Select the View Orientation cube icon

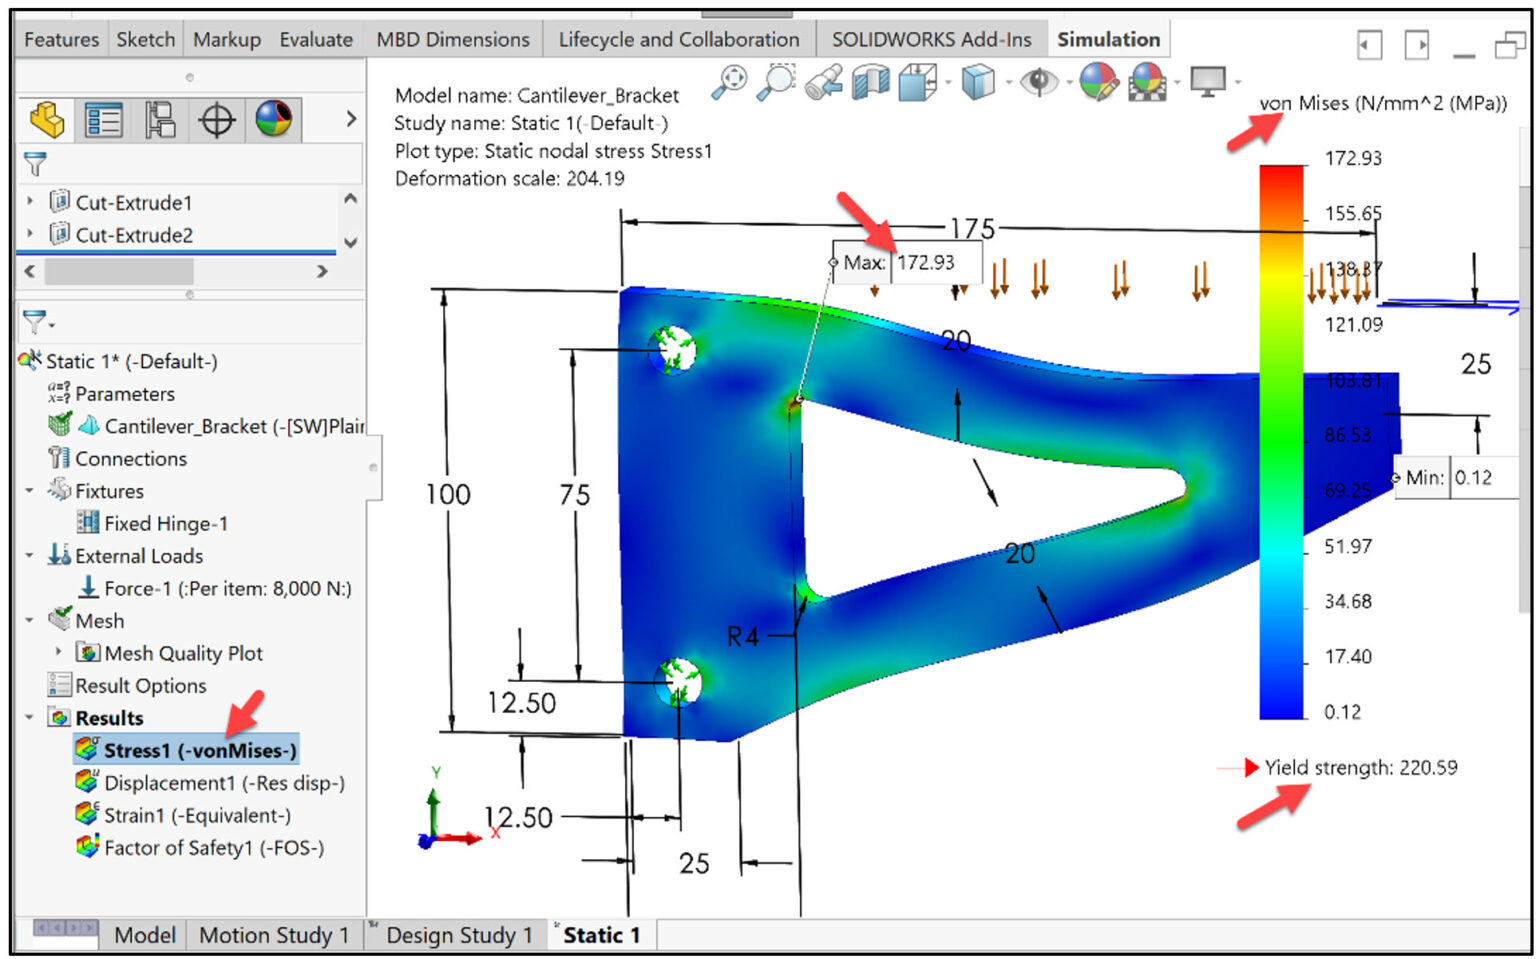pyautogui.click(x=917, y=83)
